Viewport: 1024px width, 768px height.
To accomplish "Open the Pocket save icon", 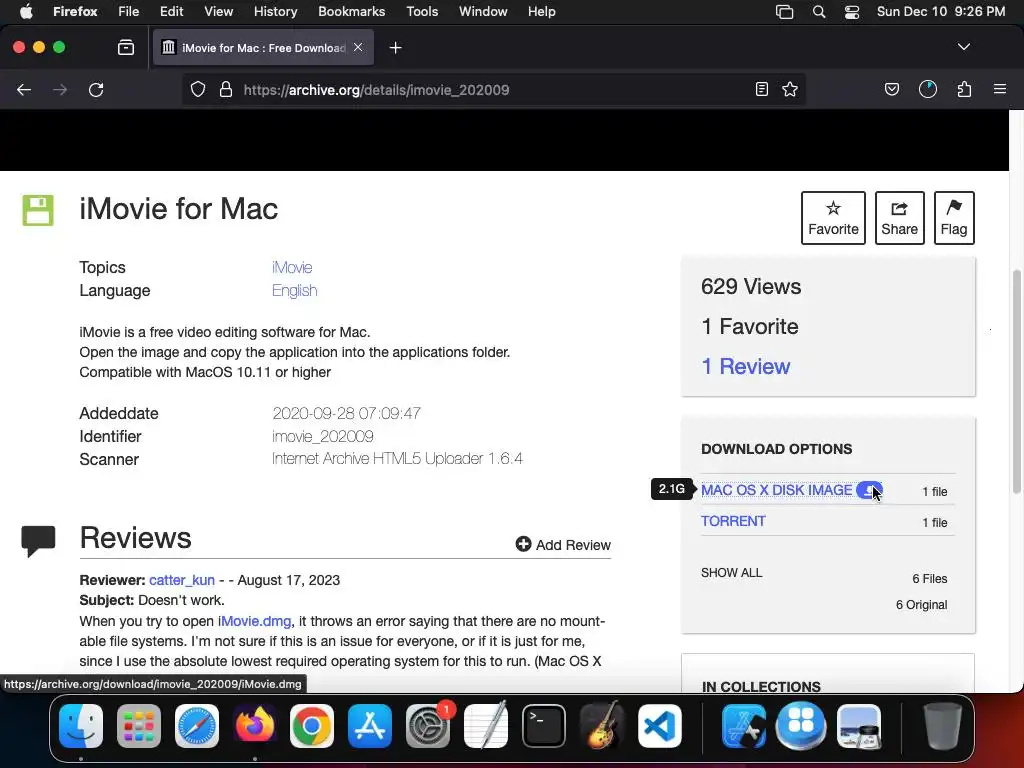I will point(892,89).
